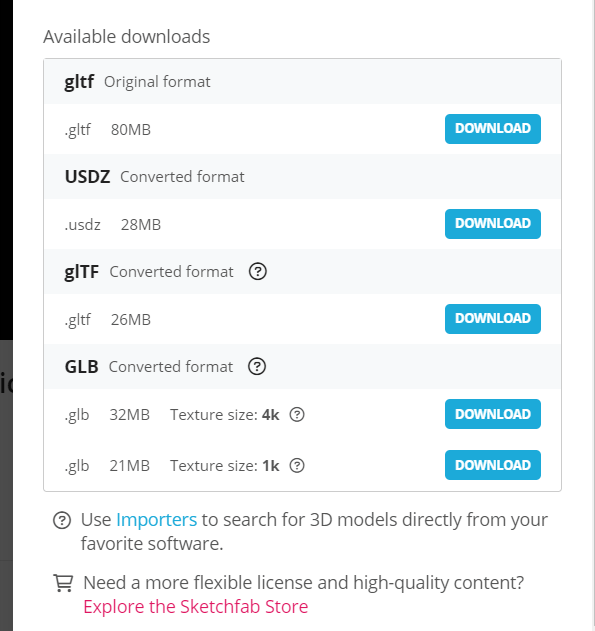The height and width of the screenshot is (631, 595).
Task: Click the Texture size: 4k label text
Action: coord(224,414)
